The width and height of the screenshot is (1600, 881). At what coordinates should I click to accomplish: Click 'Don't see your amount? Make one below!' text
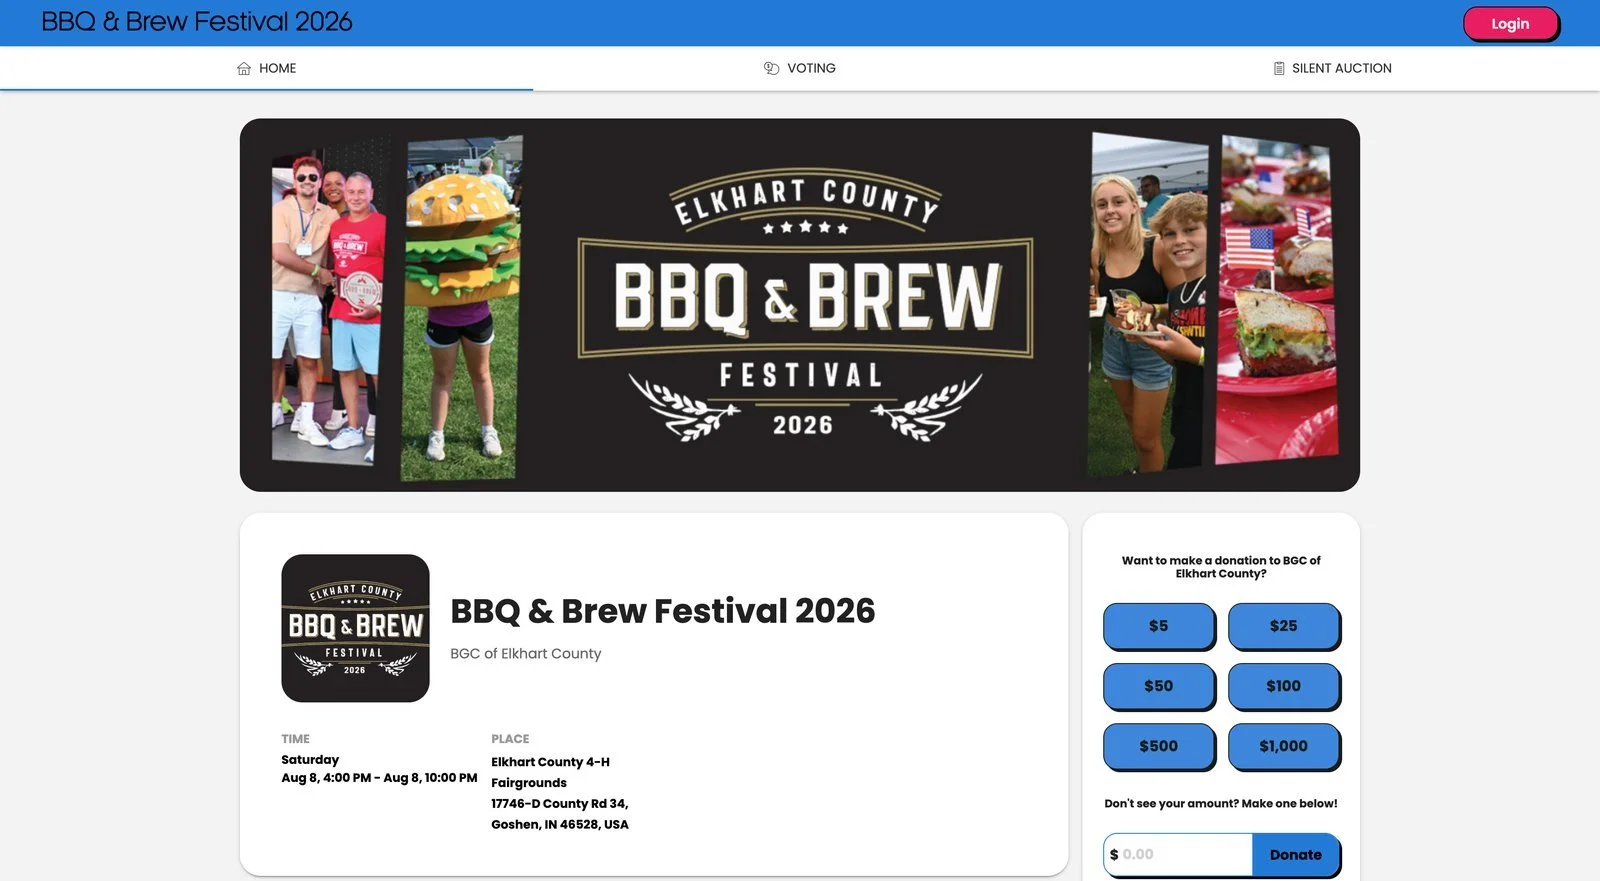pyautogui.click(x=1221, y=803)
